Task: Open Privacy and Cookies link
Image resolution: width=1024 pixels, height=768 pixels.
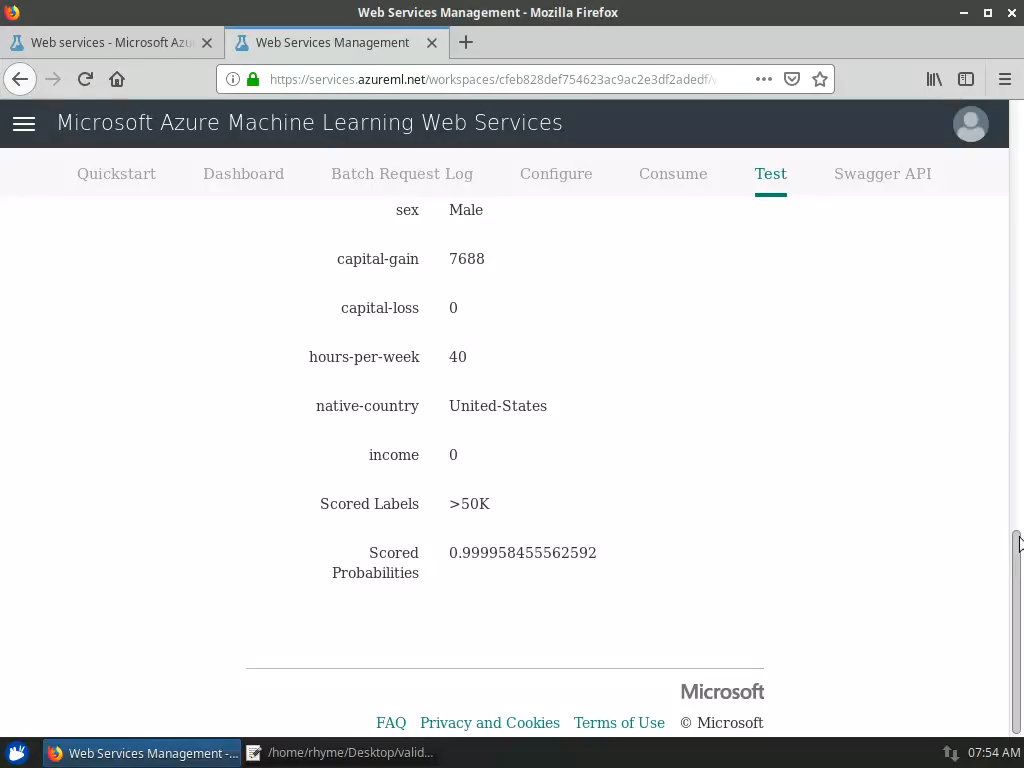Action: coord(490,722)
